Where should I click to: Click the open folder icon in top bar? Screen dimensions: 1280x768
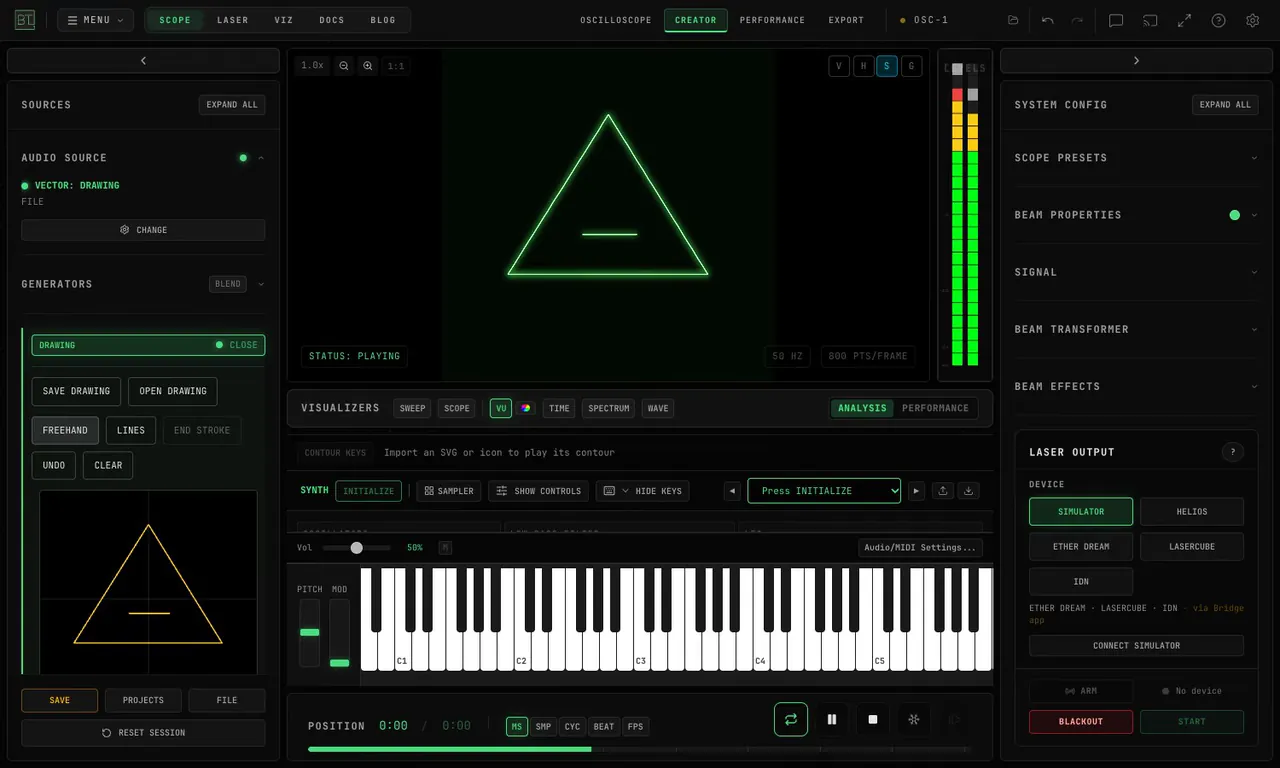(1013, 20)
